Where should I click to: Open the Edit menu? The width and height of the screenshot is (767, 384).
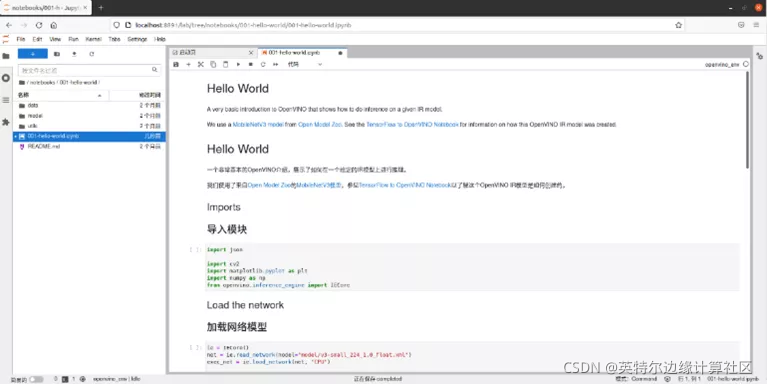pos(37,39)
